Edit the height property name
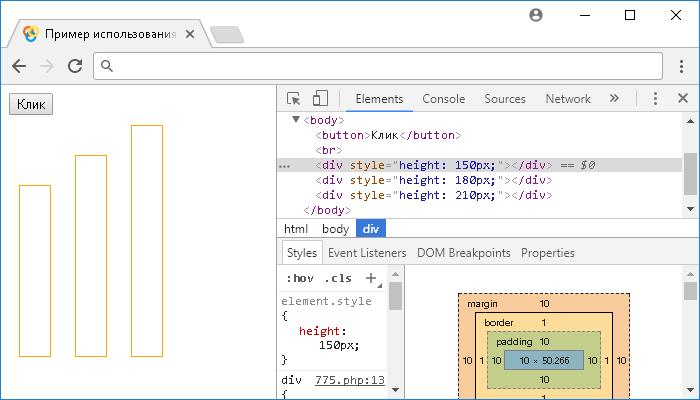 320,331
